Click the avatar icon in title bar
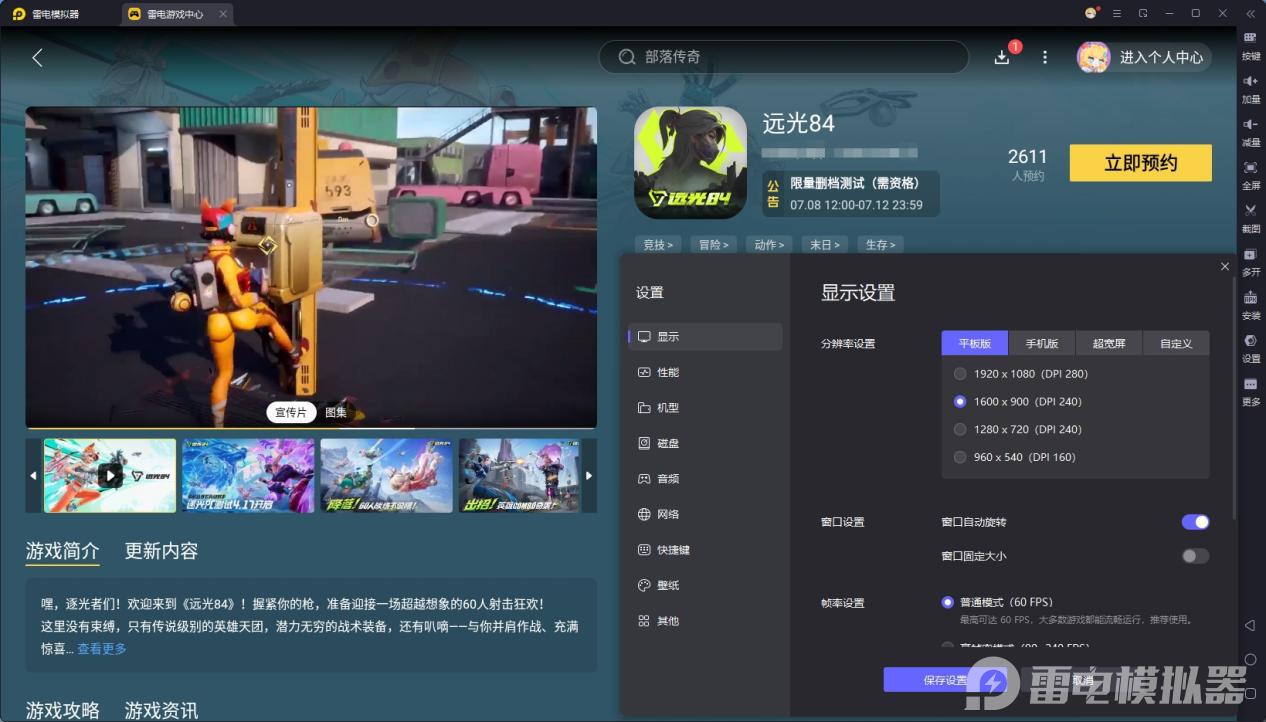This screenshot has height=722, width=1266. [x=1091, y=13]
